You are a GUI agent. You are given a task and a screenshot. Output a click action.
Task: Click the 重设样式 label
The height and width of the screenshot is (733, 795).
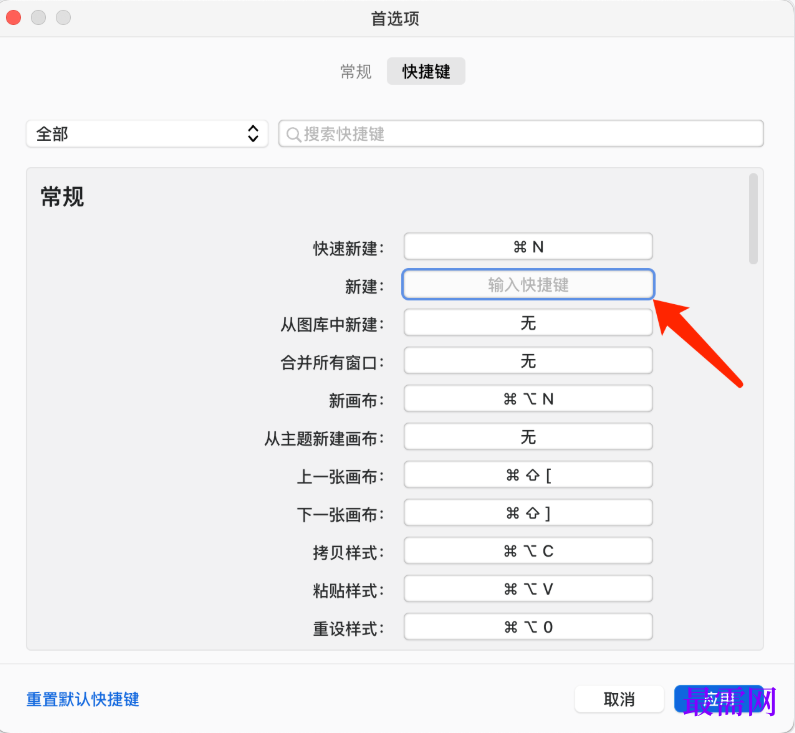349,629
